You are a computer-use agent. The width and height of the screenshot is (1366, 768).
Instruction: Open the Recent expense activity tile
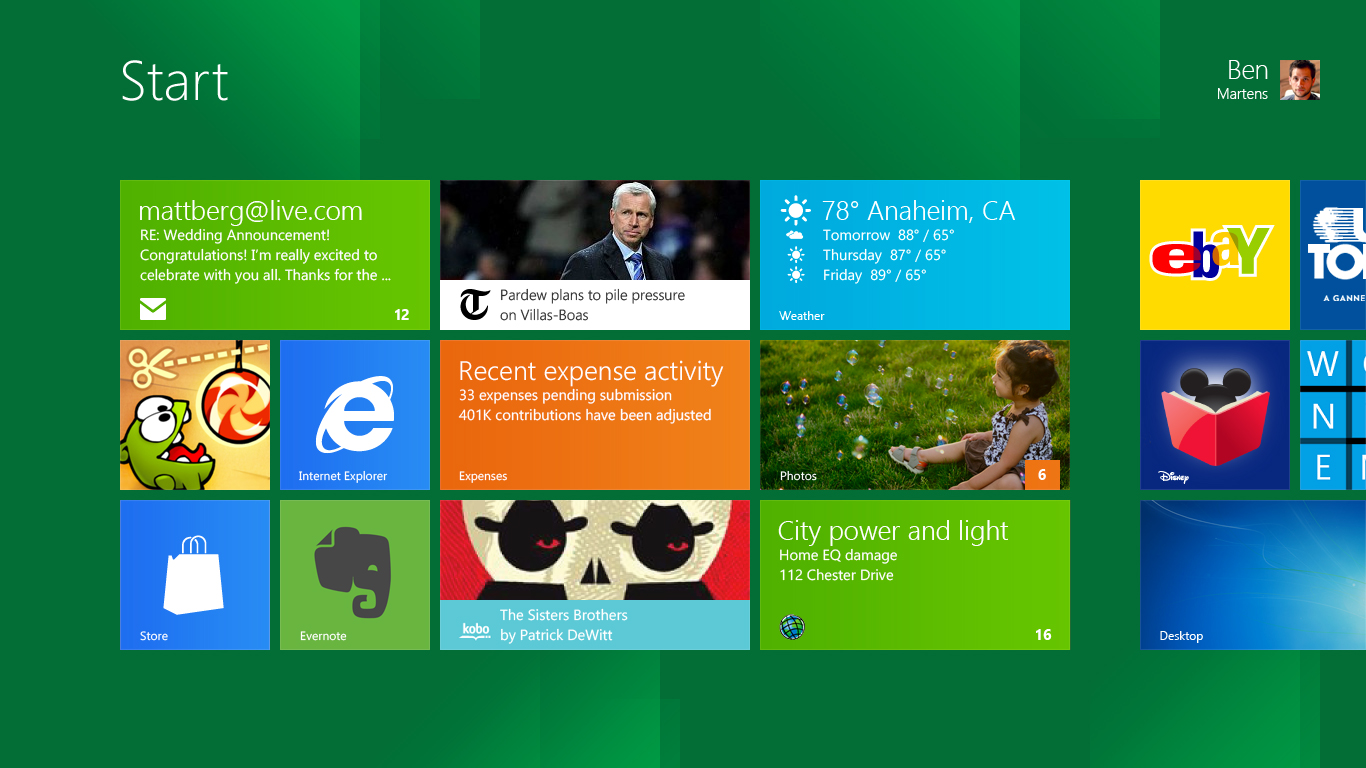(595, 415)
